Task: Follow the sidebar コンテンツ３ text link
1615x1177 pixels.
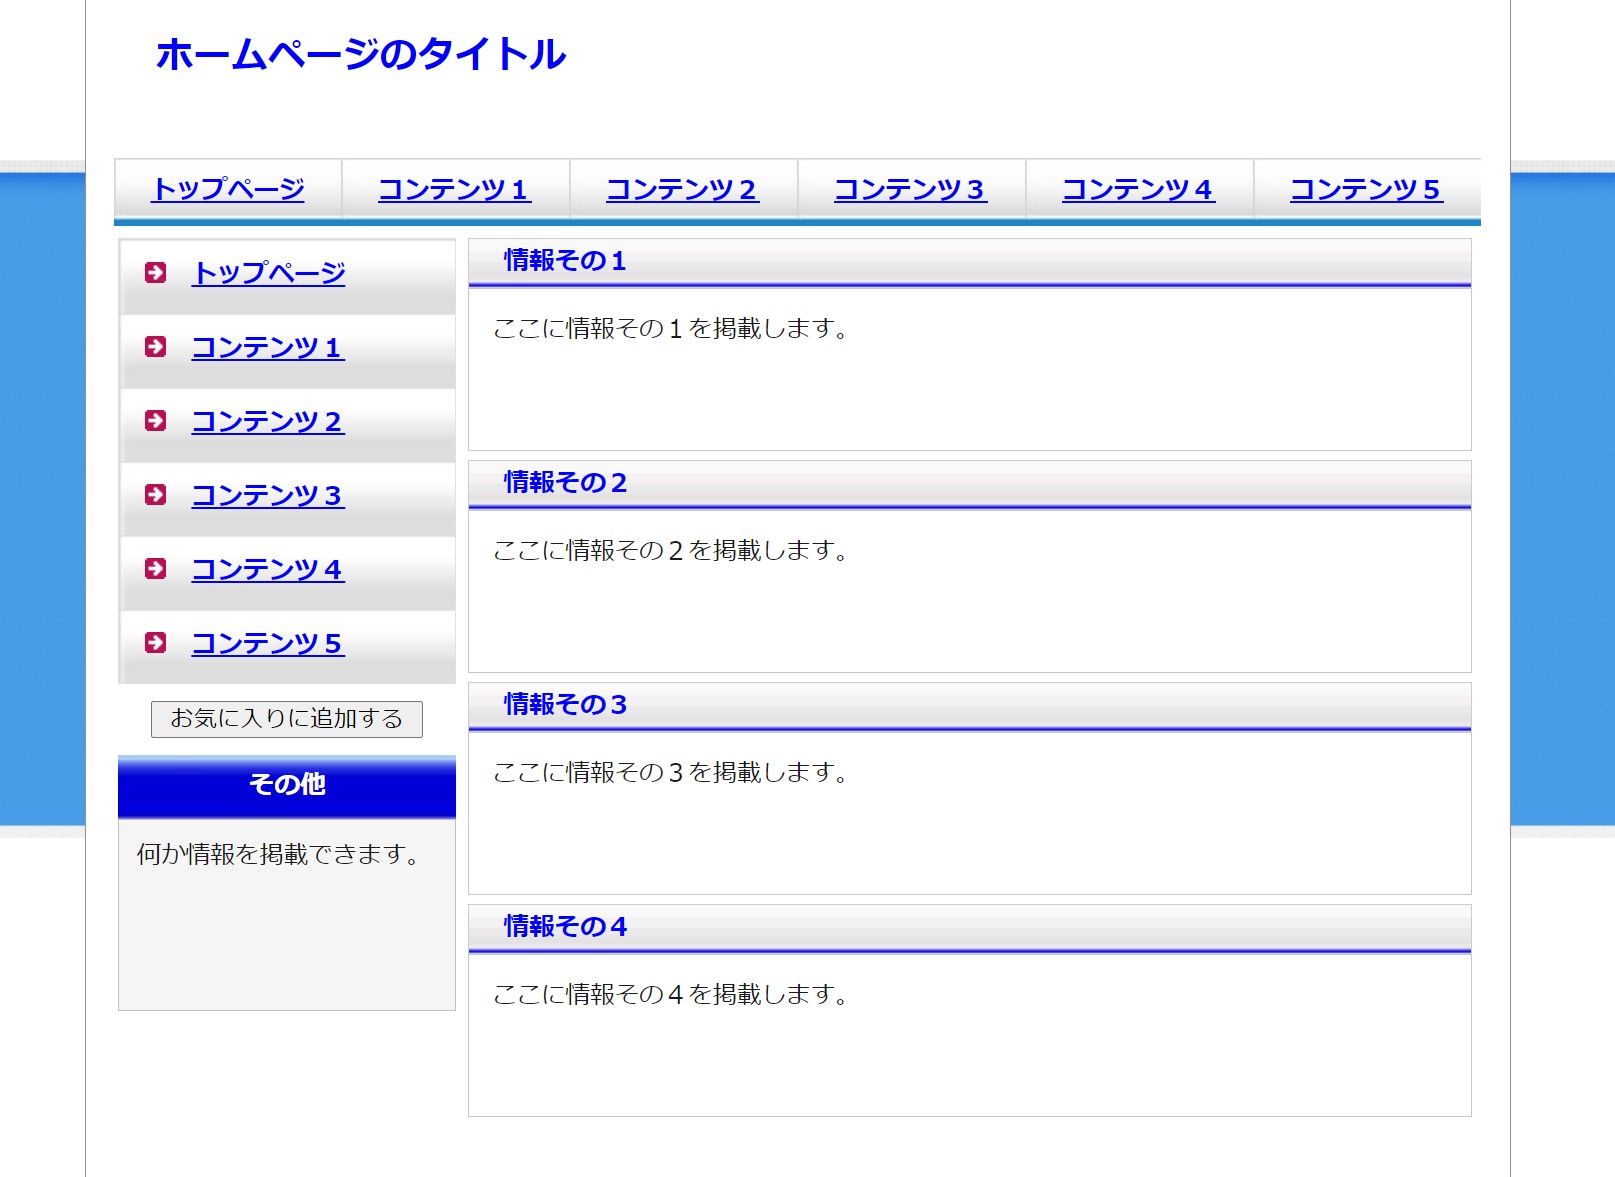Action: click(268, 495)
